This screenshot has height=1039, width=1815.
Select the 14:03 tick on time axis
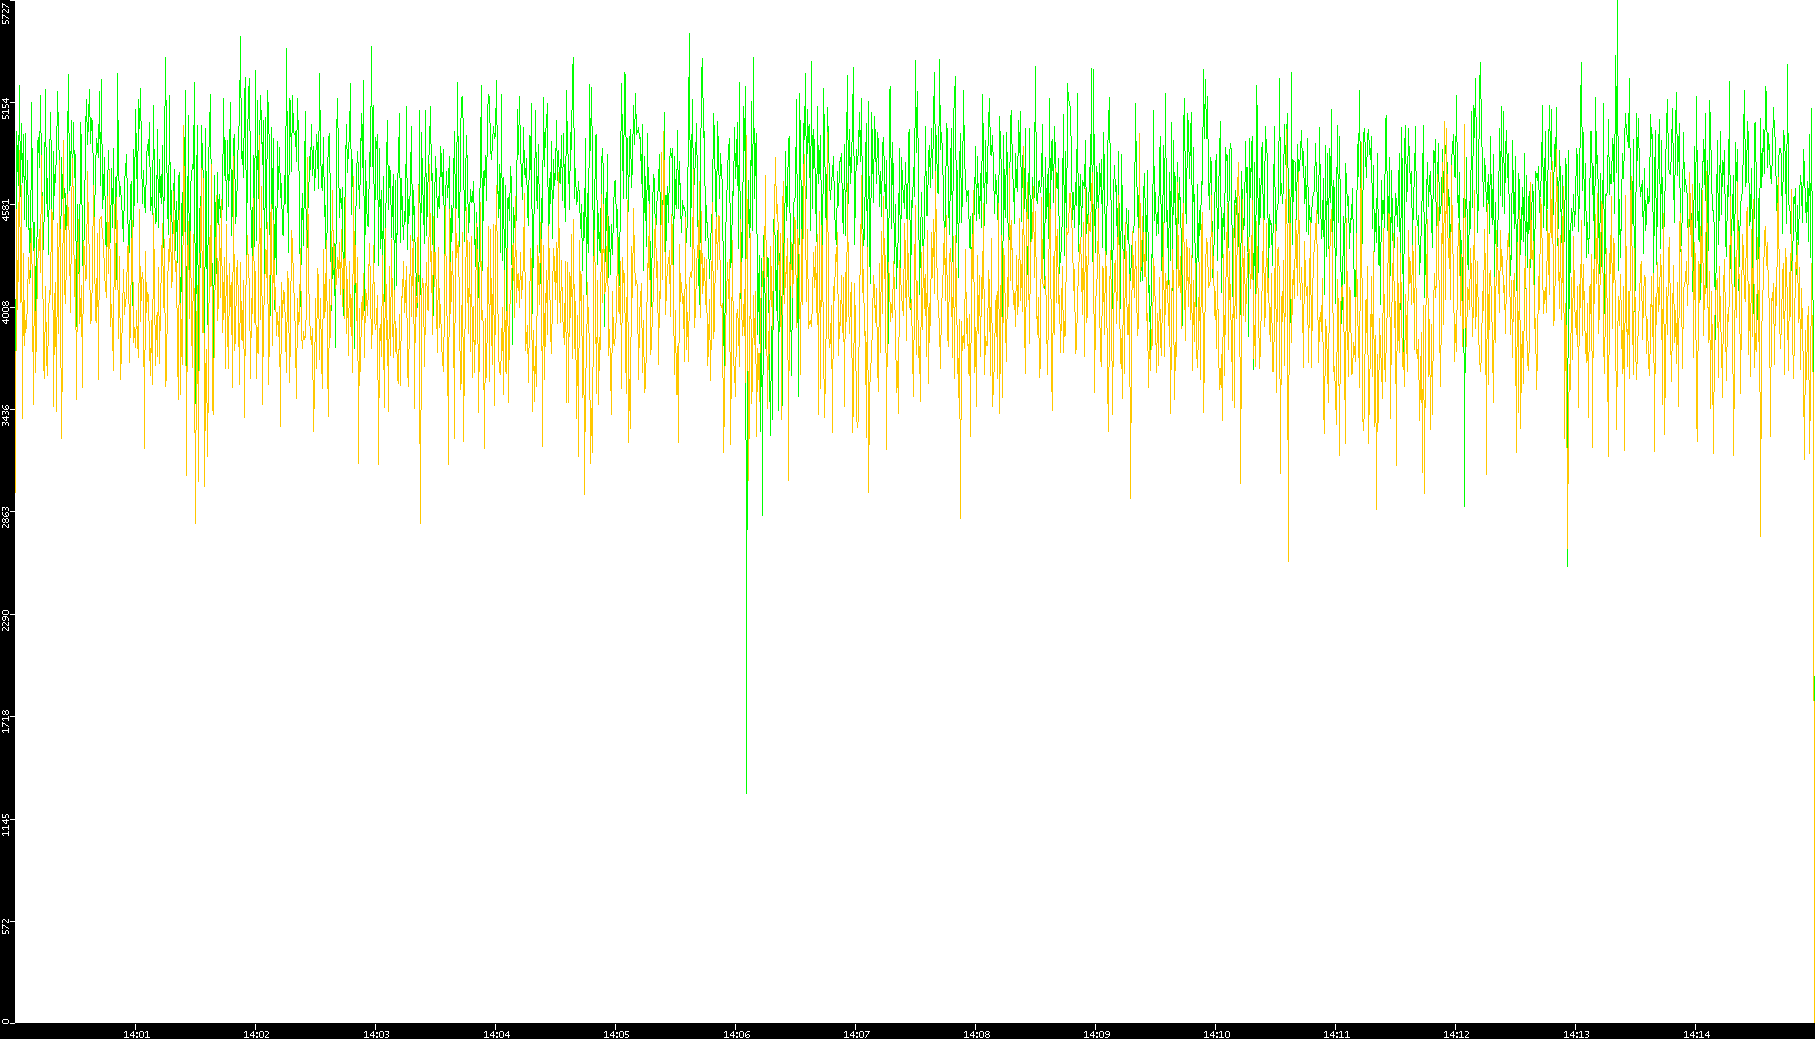pos(376,1034)
